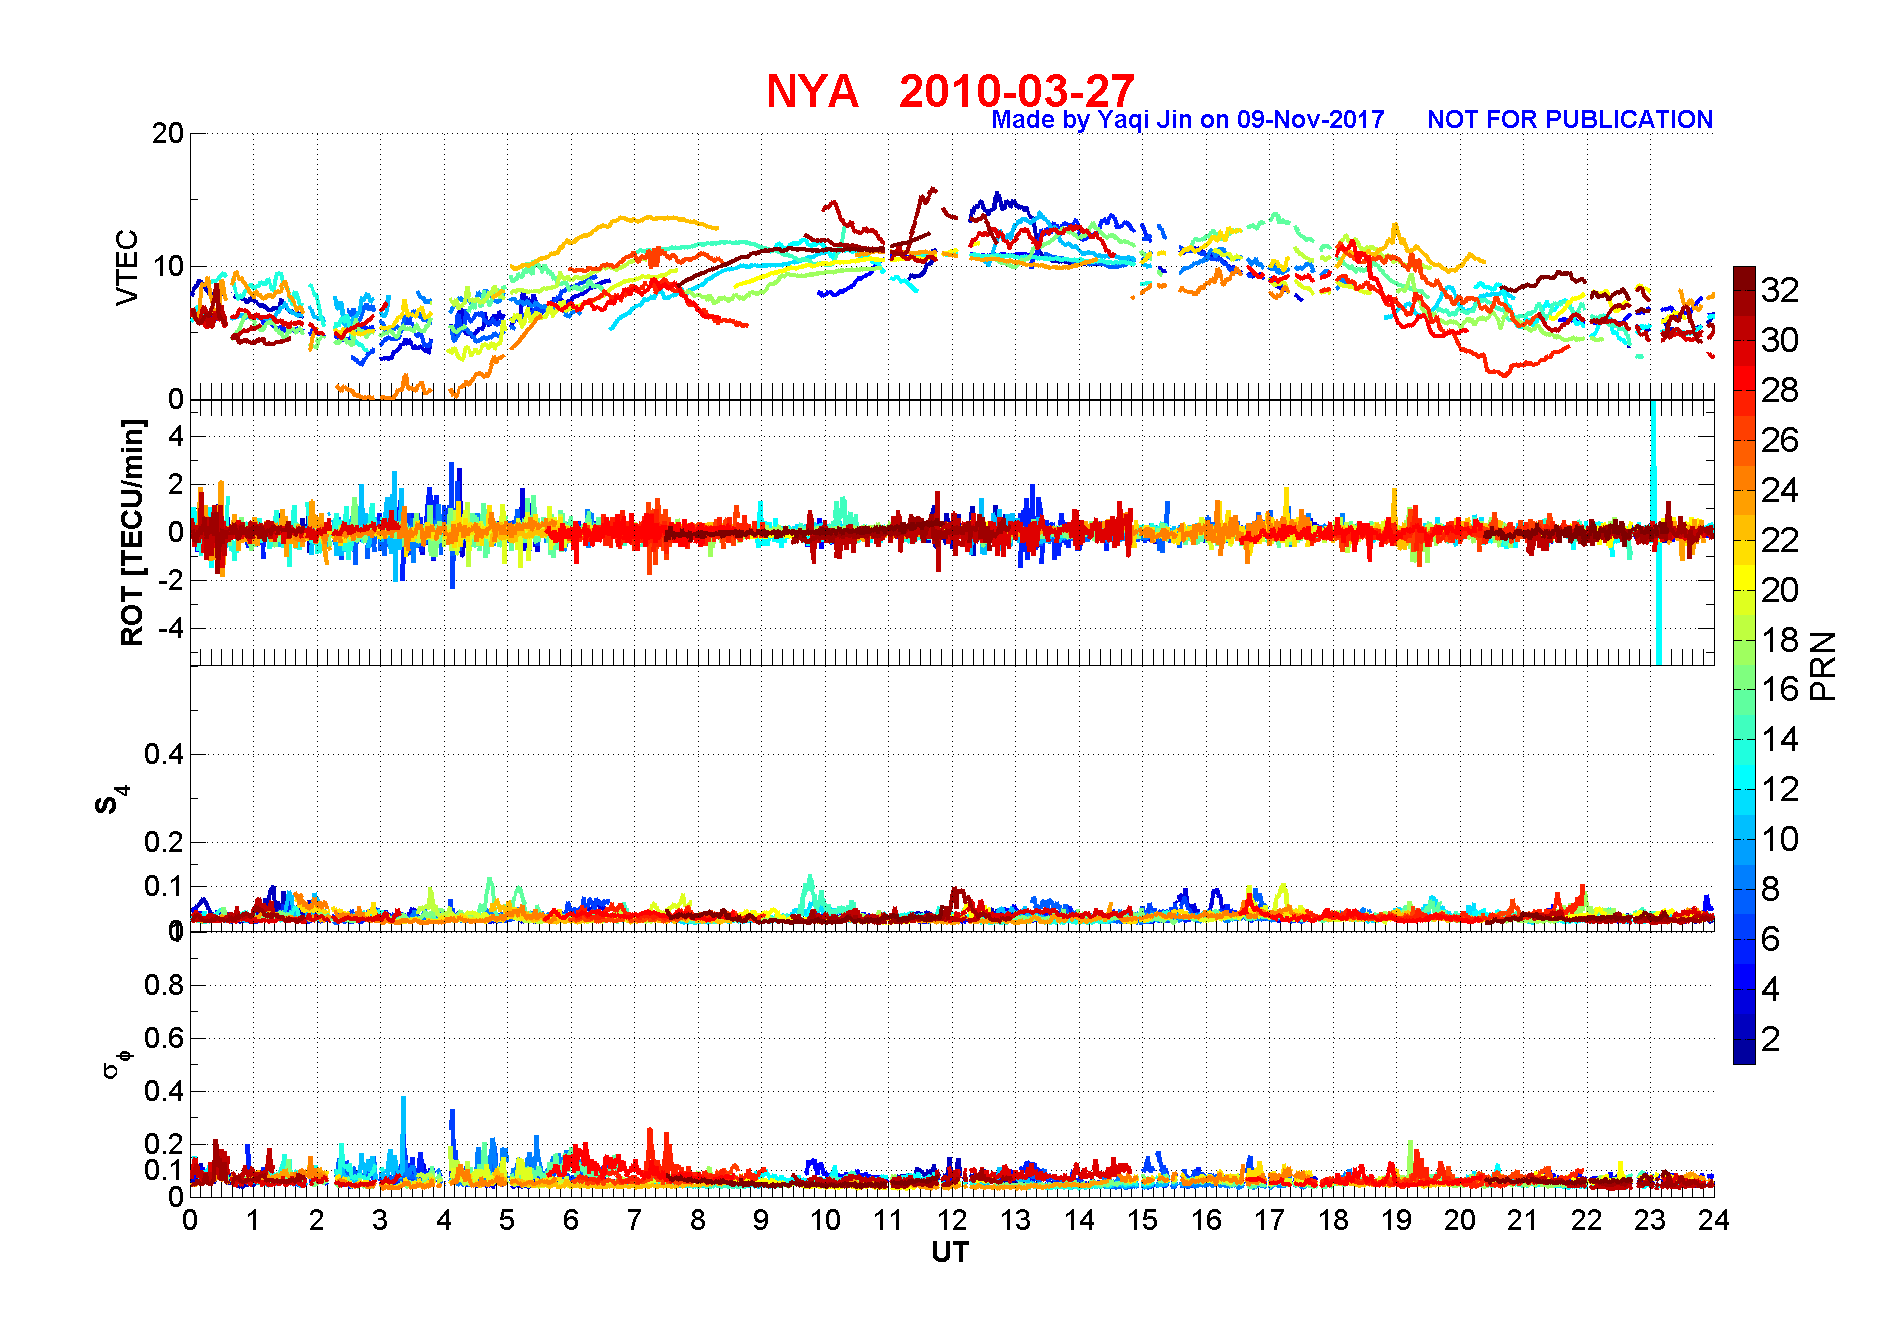Click the cyan ROT spike near 23 UT
Screen dimensions: 1904x1330
(1655, 532)
